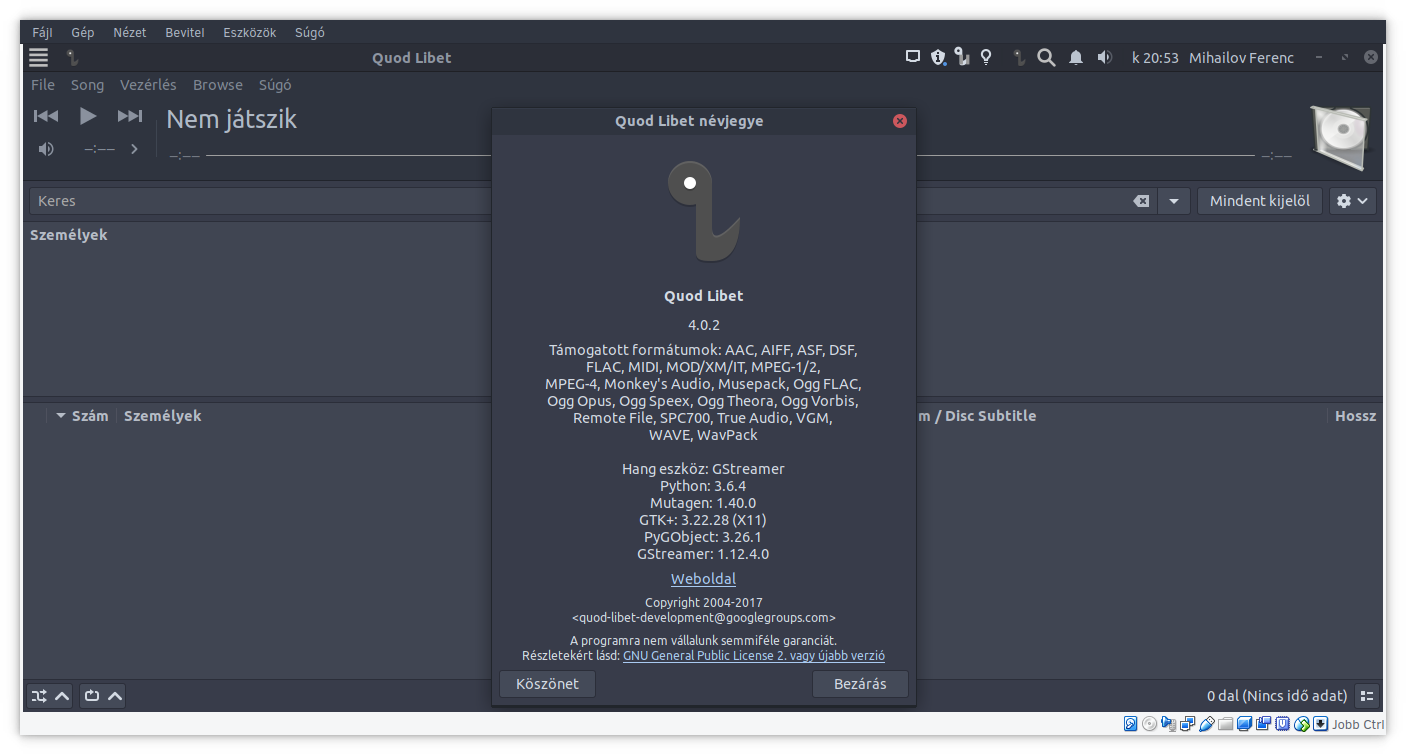The width and height of the screenshot is (1406, 755).
Task: Sort songs by the Szám column header
Action: pos(90,416)
